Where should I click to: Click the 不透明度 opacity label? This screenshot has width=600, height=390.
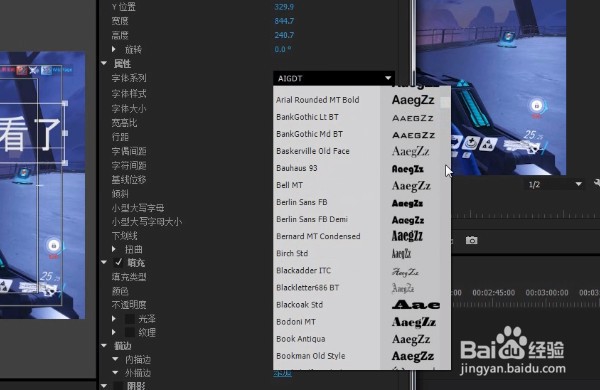(x=129, y=305)
